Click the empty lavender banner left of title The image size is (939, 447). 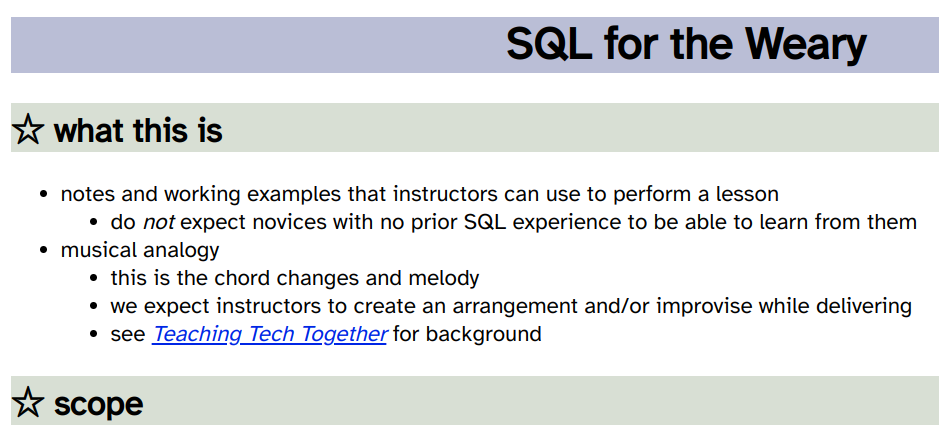tap(250, 45)
